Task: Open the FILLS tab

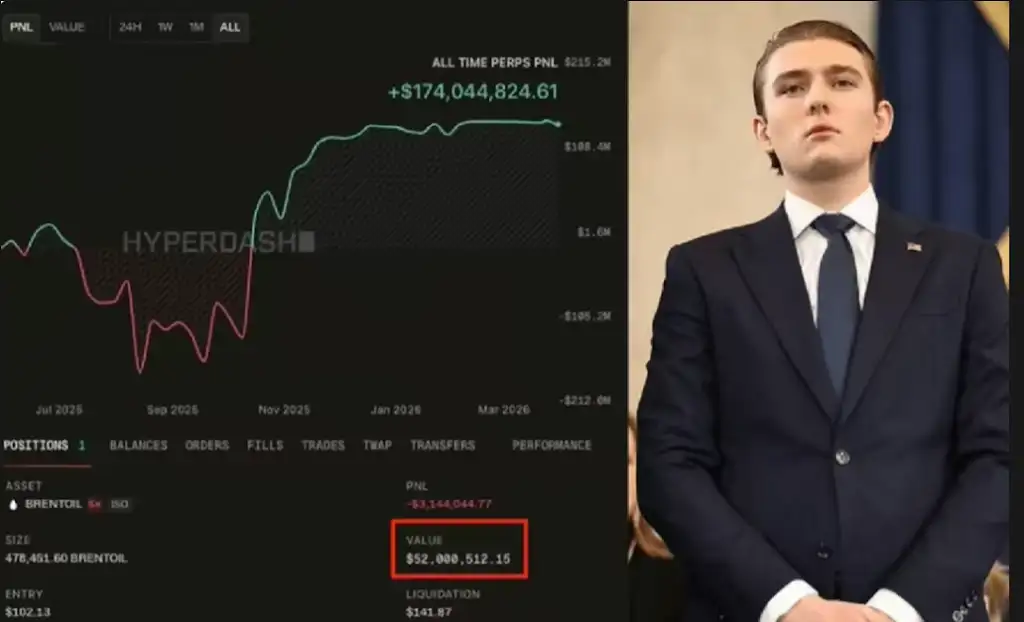Action: click(x=265, y=446)
